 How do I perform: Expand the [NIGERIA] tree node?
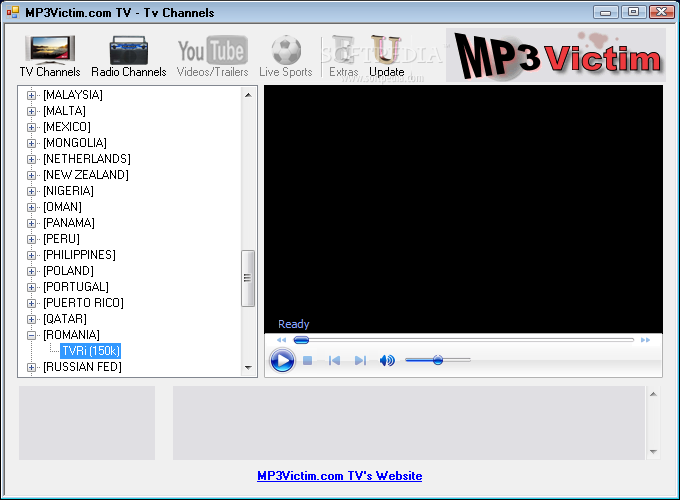pos(31,191)
